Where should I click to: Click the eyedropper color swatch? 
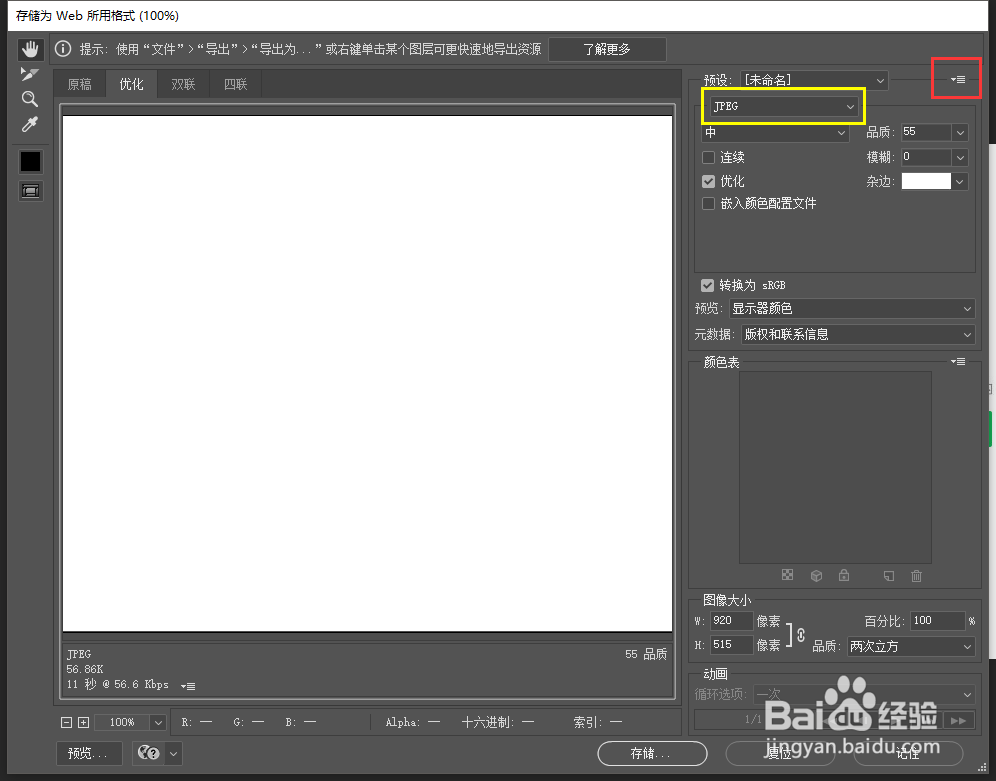pos(30,161)
